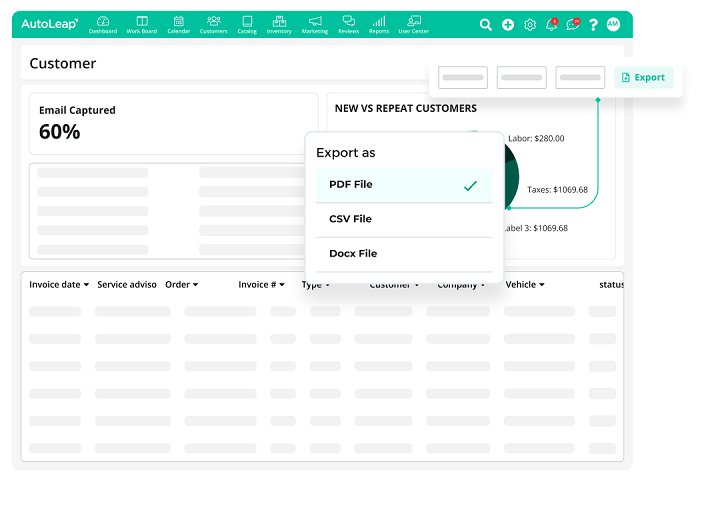Viewport: 720px width, 516px height.
Task: Click the Export button
Action: click(x=643, y=77)
